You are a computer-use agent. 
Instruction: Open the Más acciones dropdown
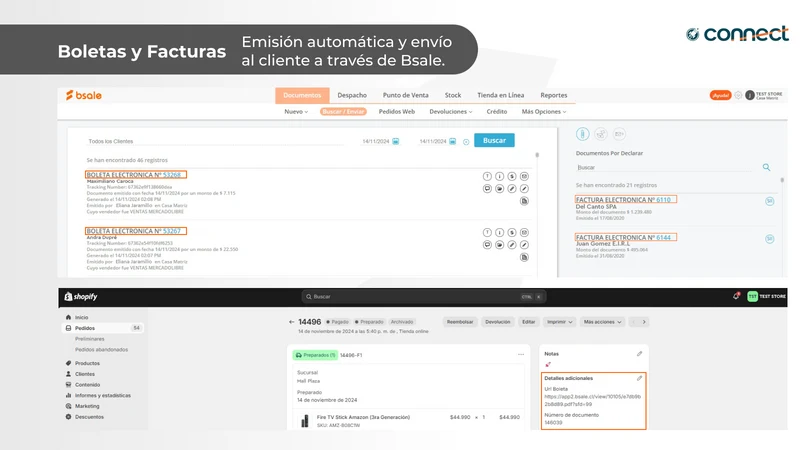603,322
